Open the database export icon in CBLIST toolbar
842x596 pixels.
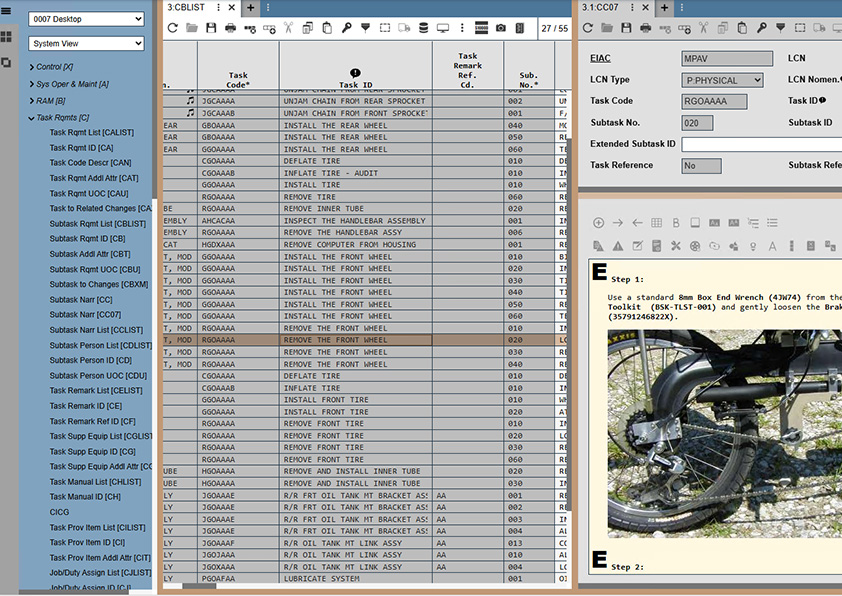point(421,28)
